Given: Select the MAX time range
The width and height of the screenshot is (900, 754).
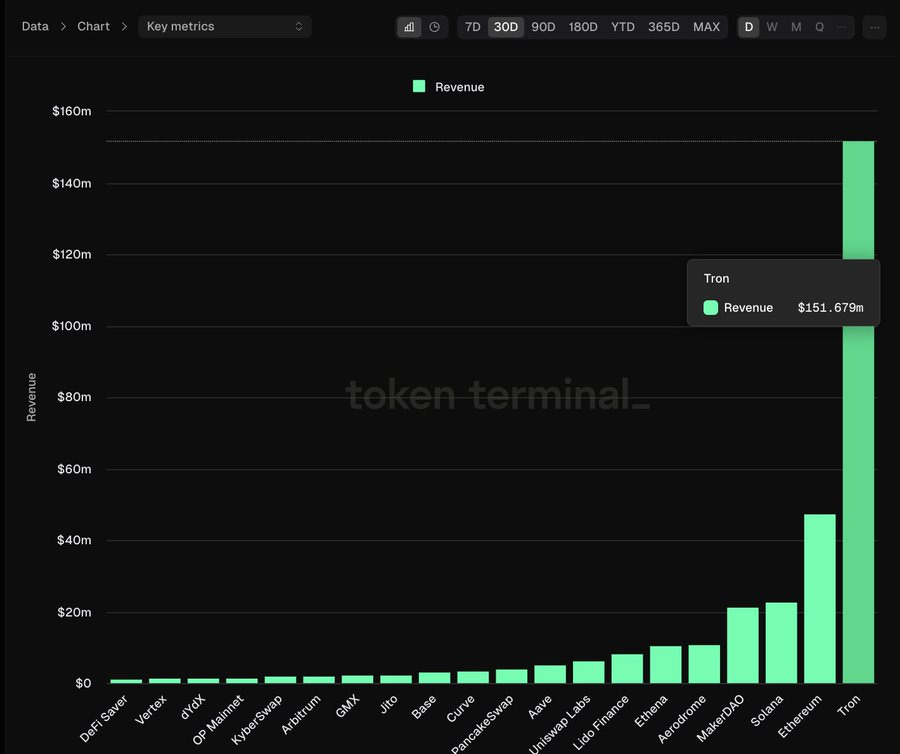Looking at the screenshot, I should [706, 27].
